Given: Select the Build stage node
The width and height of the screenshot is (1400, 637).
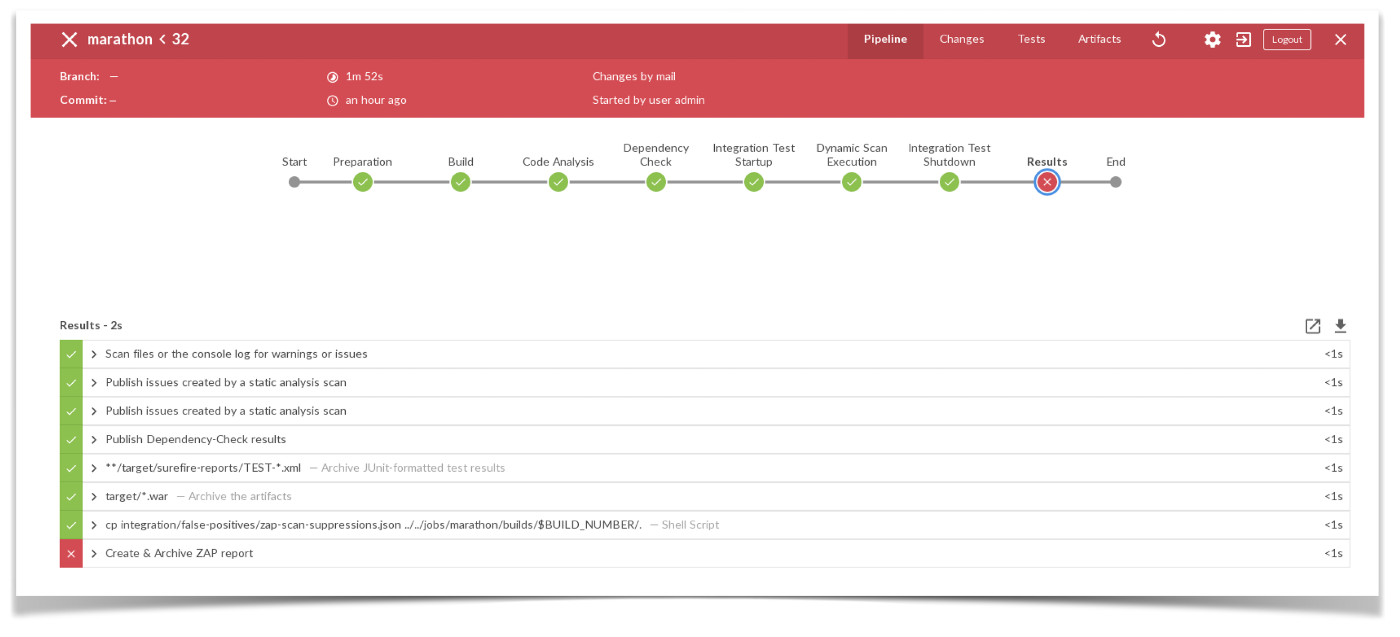Looking at the screenshot, I should point(460,182).
